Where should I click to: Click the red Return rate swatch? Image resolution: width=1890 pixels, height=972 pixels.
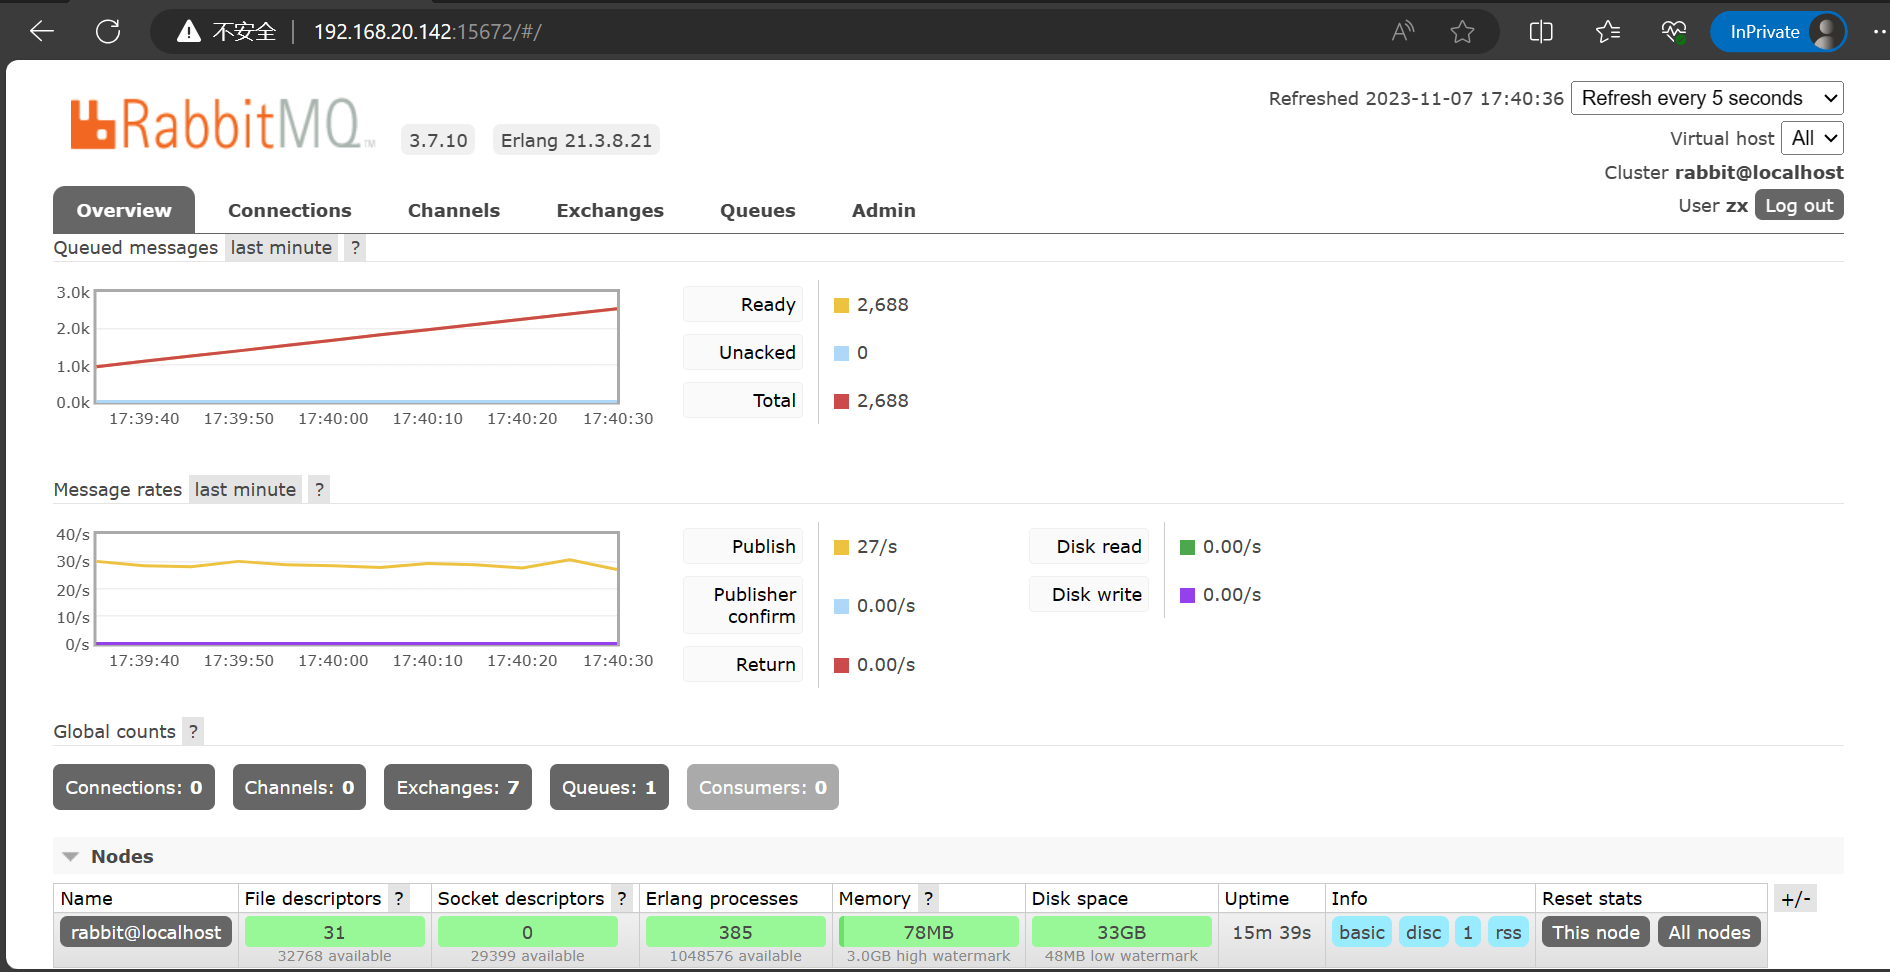pos(842,665)
